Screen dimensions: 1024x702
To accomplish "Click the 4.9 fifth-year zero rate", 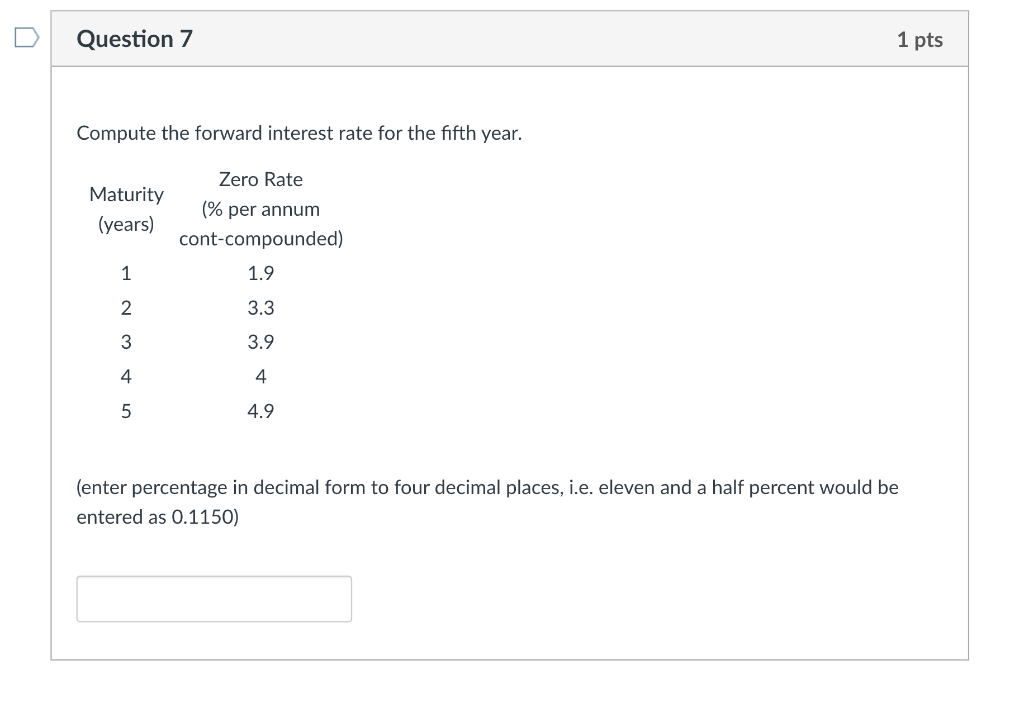I will pos(260,410).
